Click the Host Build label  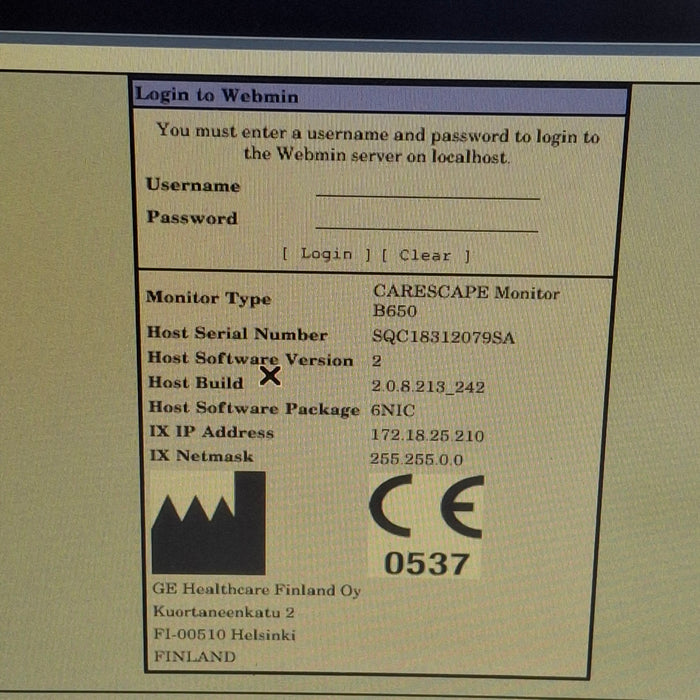(196, 383)
